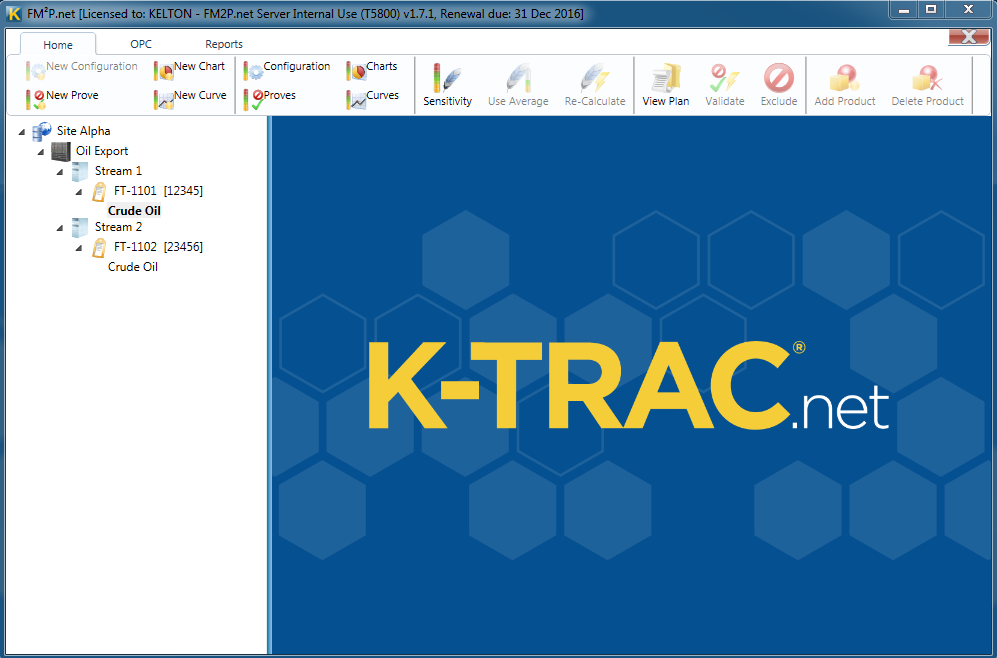
Task: Select the Stream 2 label
Action: [x=118, y=227]
